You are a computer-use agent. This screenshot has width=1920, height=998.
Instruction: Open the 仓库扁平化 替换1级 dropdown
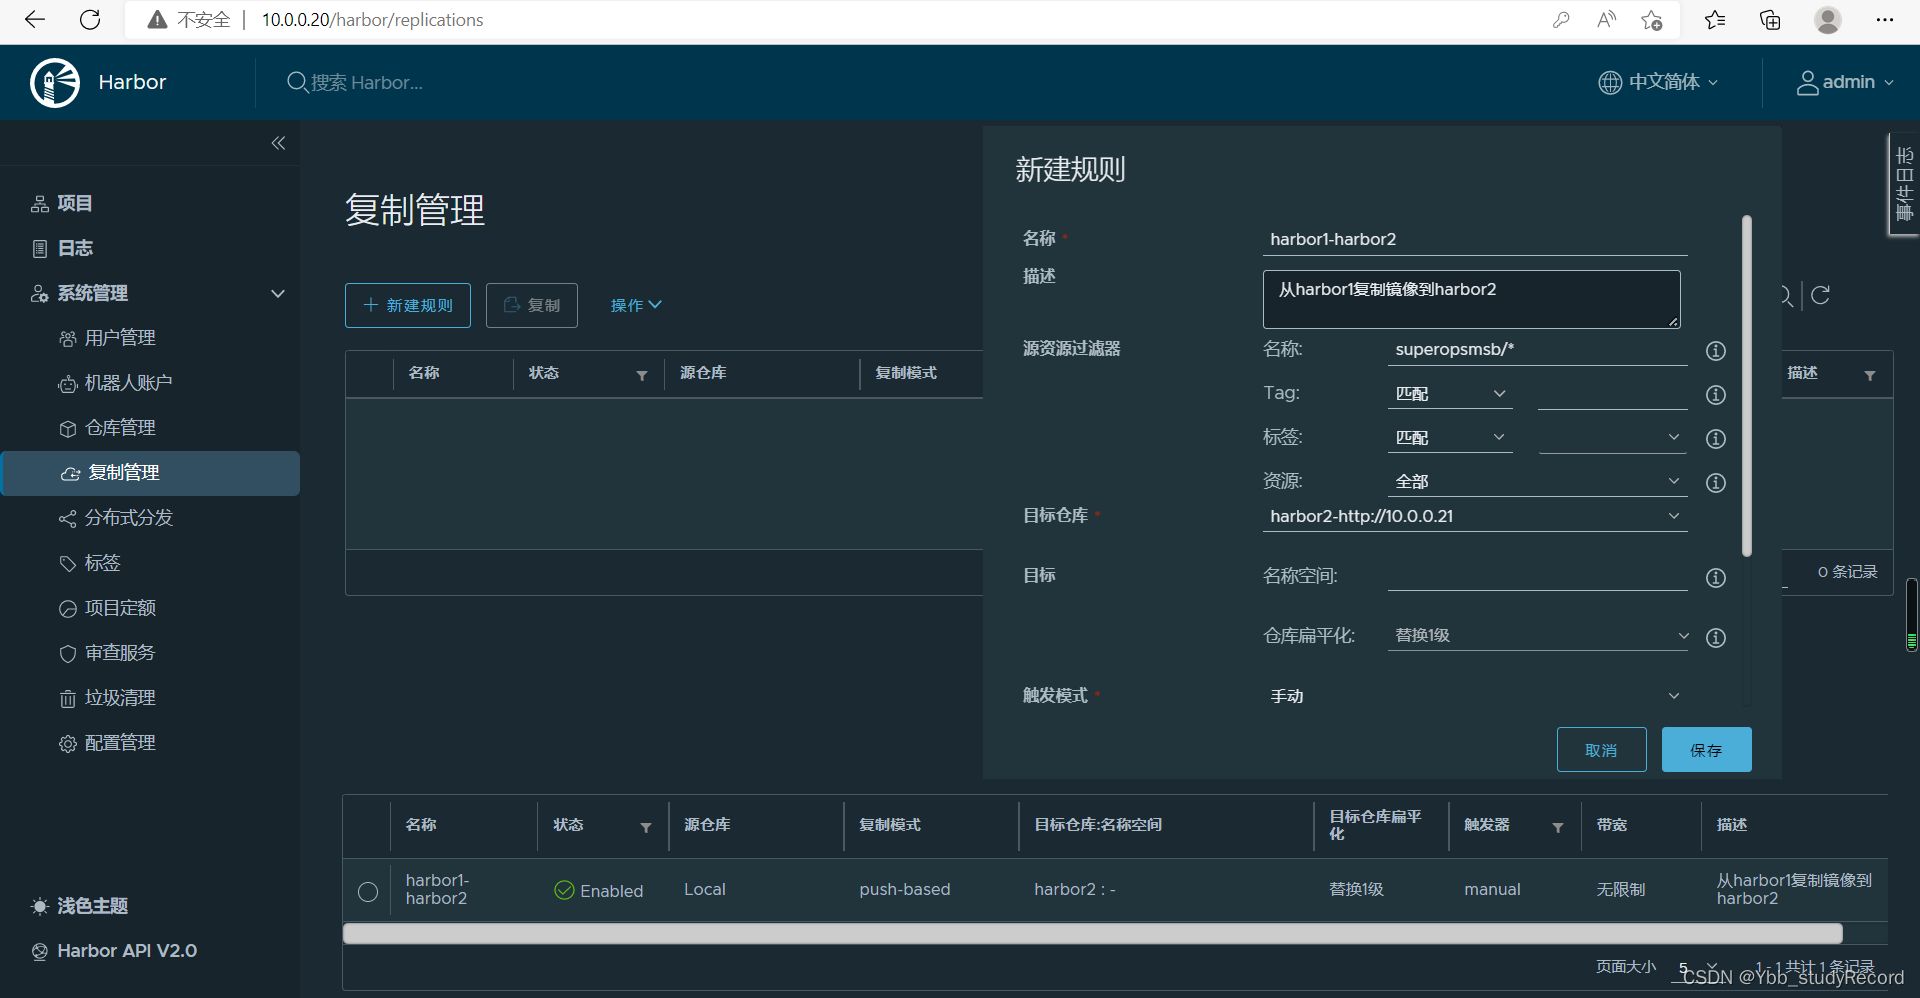coord(1539,636)
